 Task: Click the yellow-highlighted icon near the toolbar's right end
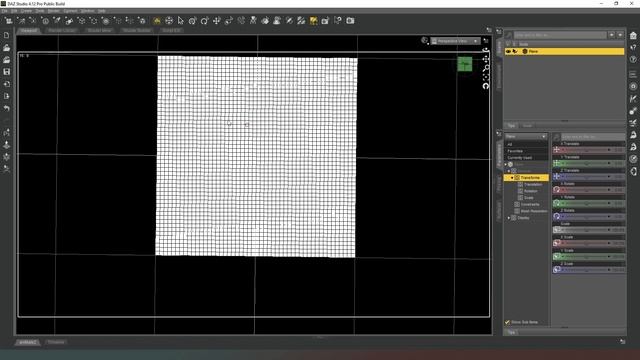(313, 20)
